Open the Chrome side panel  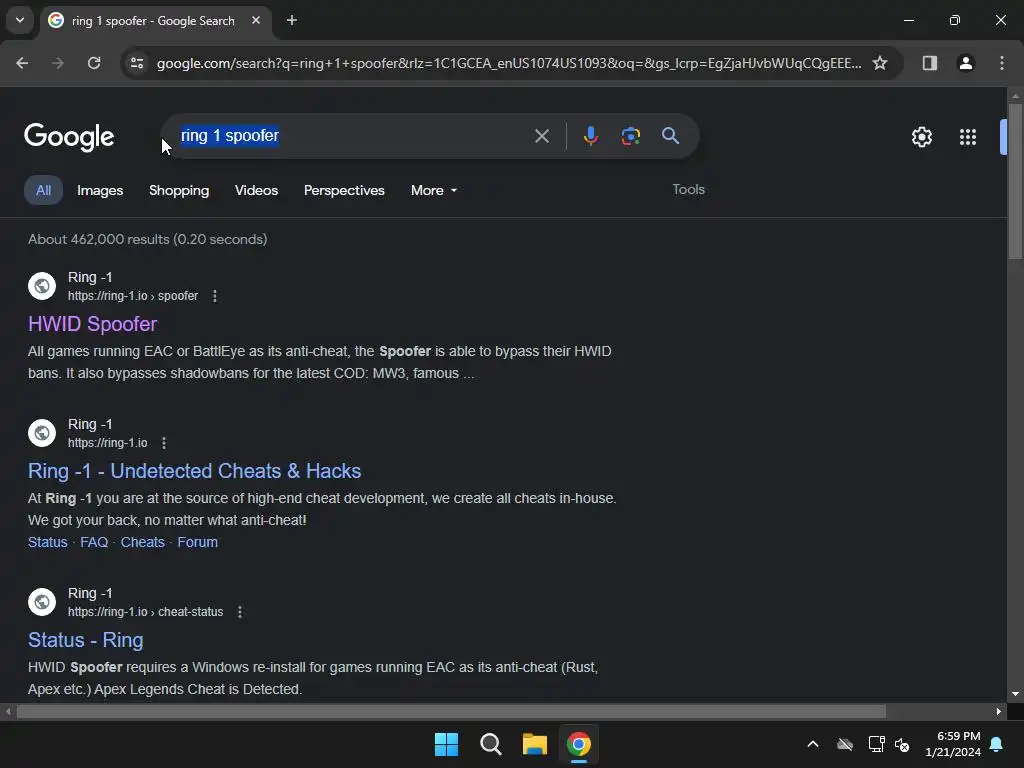click(929, 63)
